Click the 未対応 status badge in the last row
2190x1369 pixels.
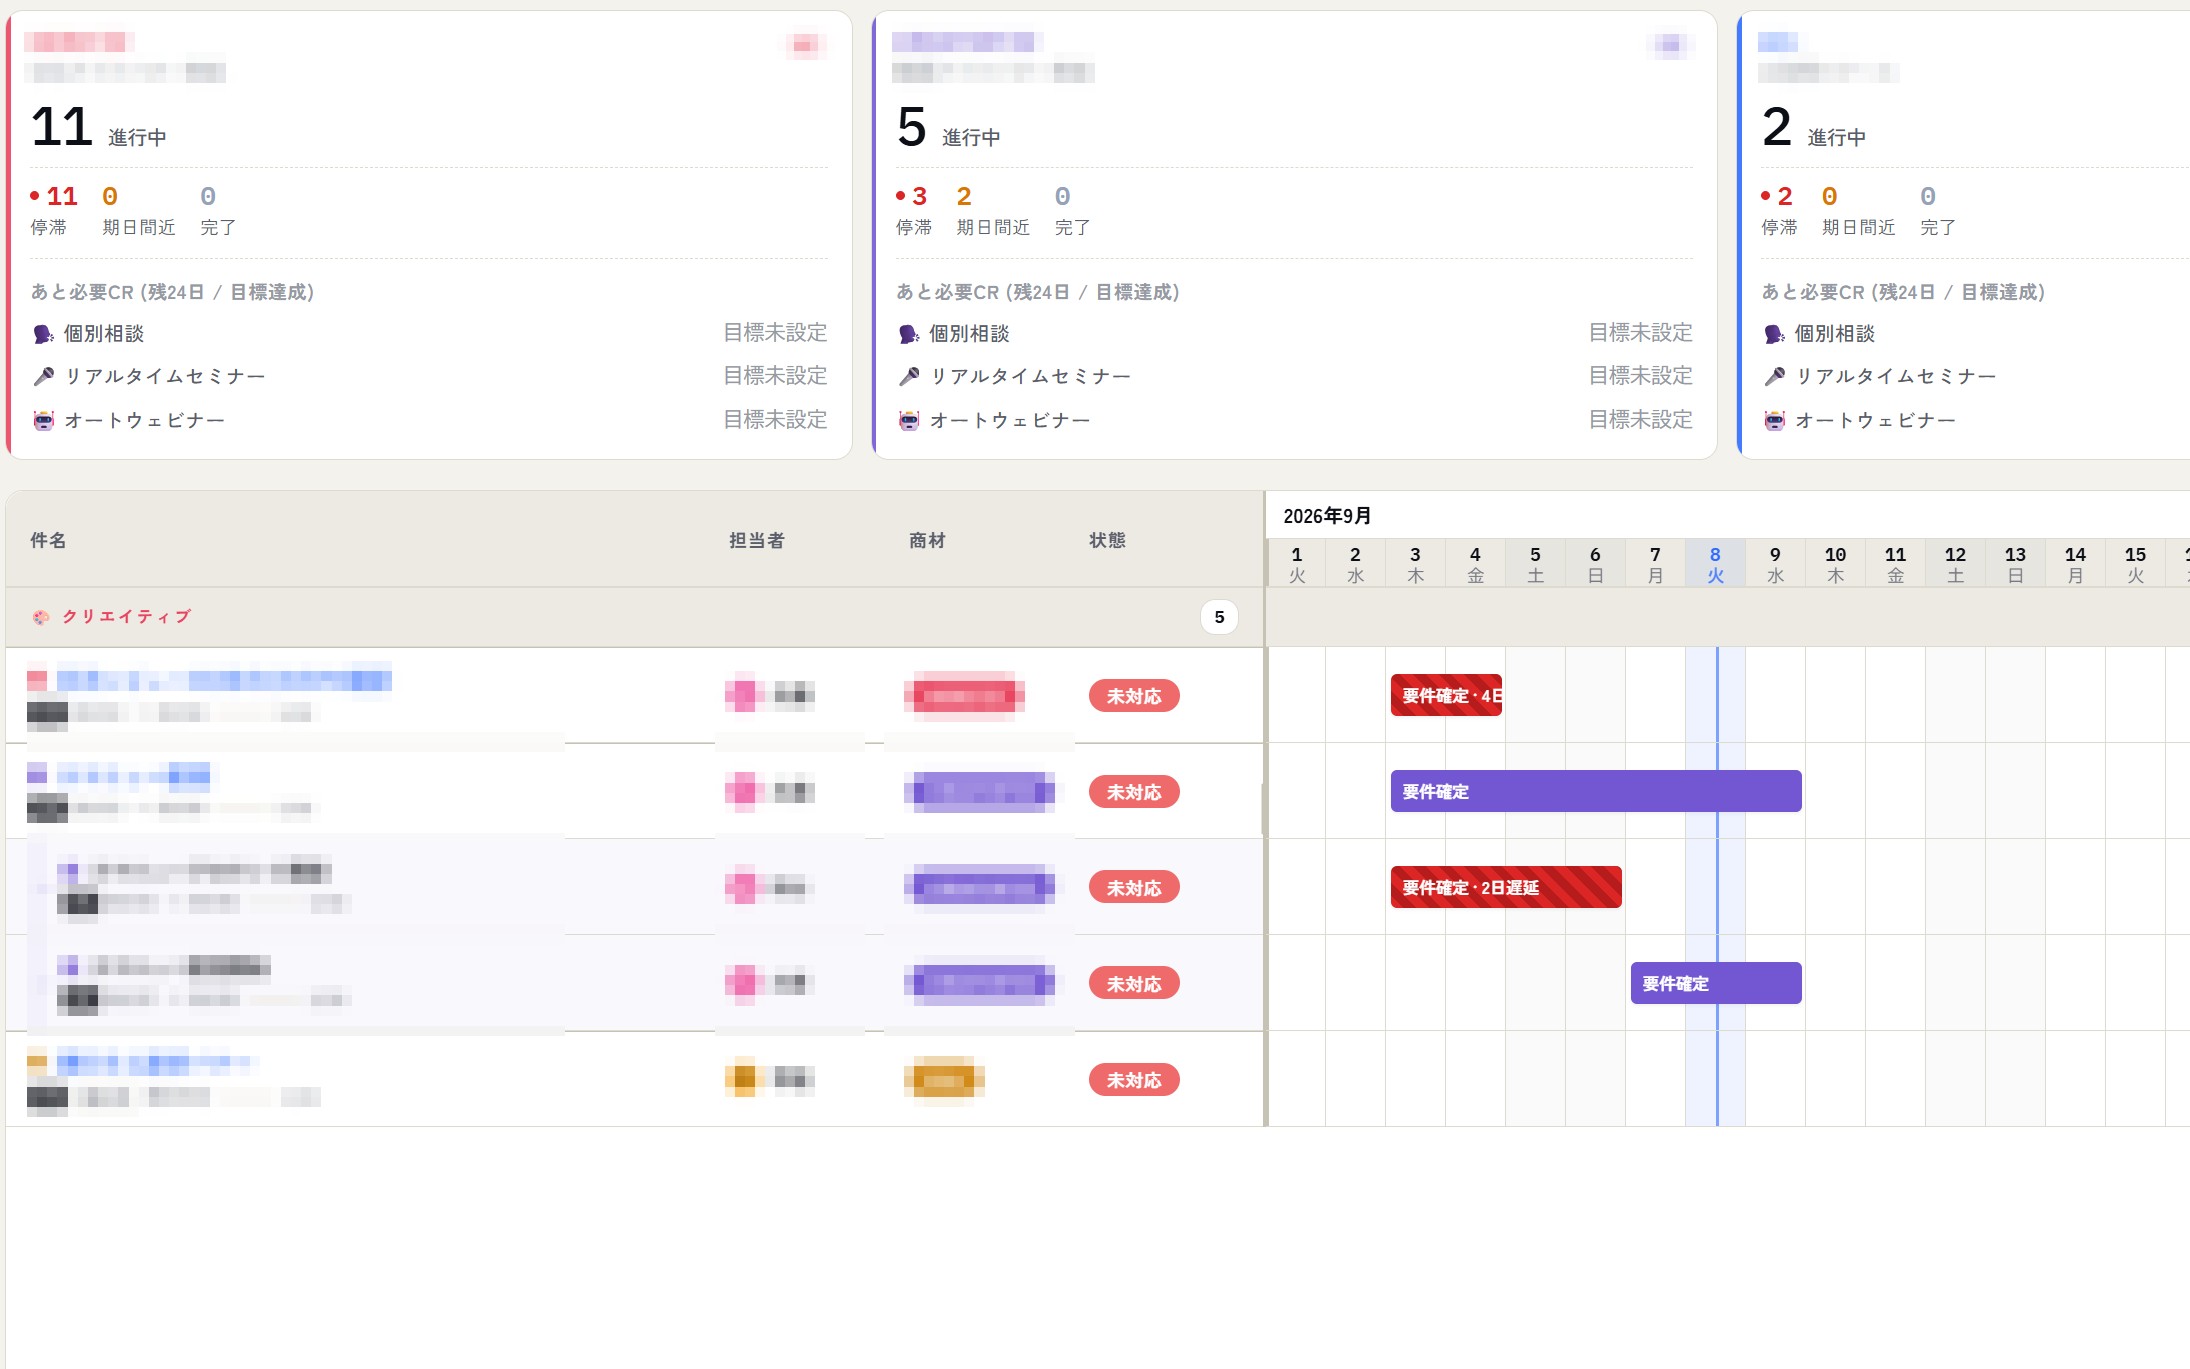(1134, 1080)
